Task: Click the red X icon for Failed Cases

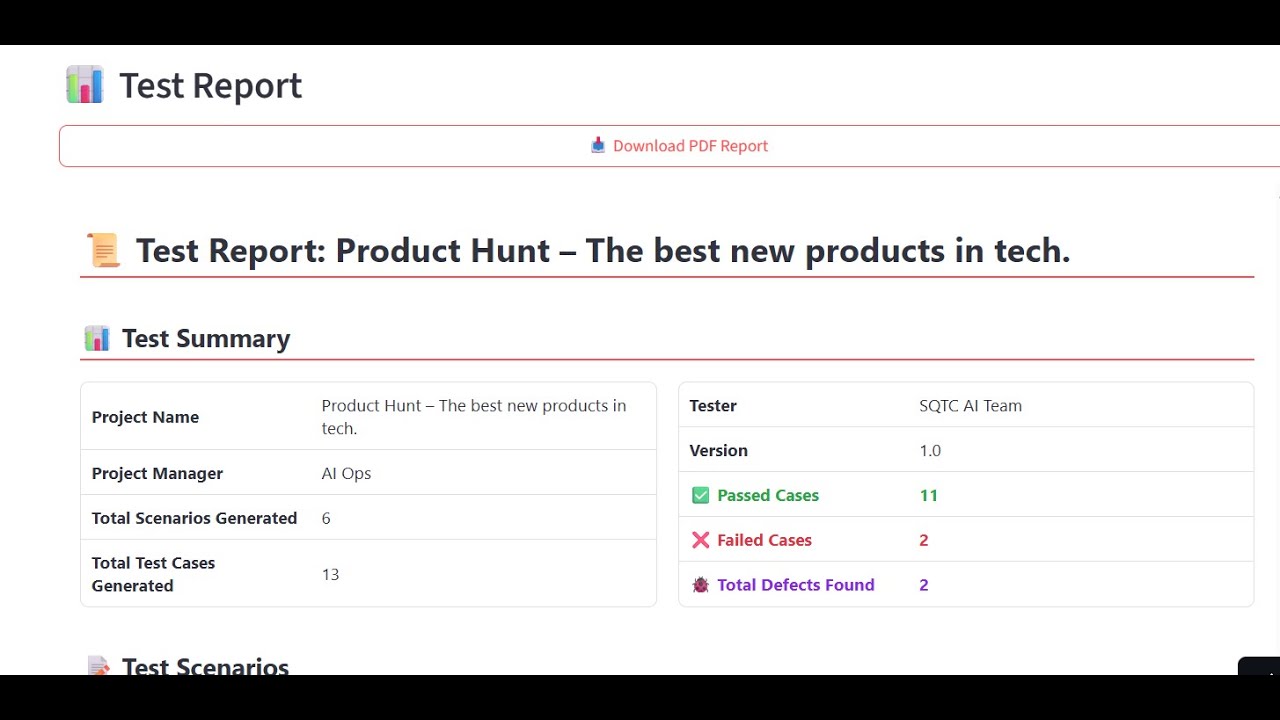Action: [700, 540]
